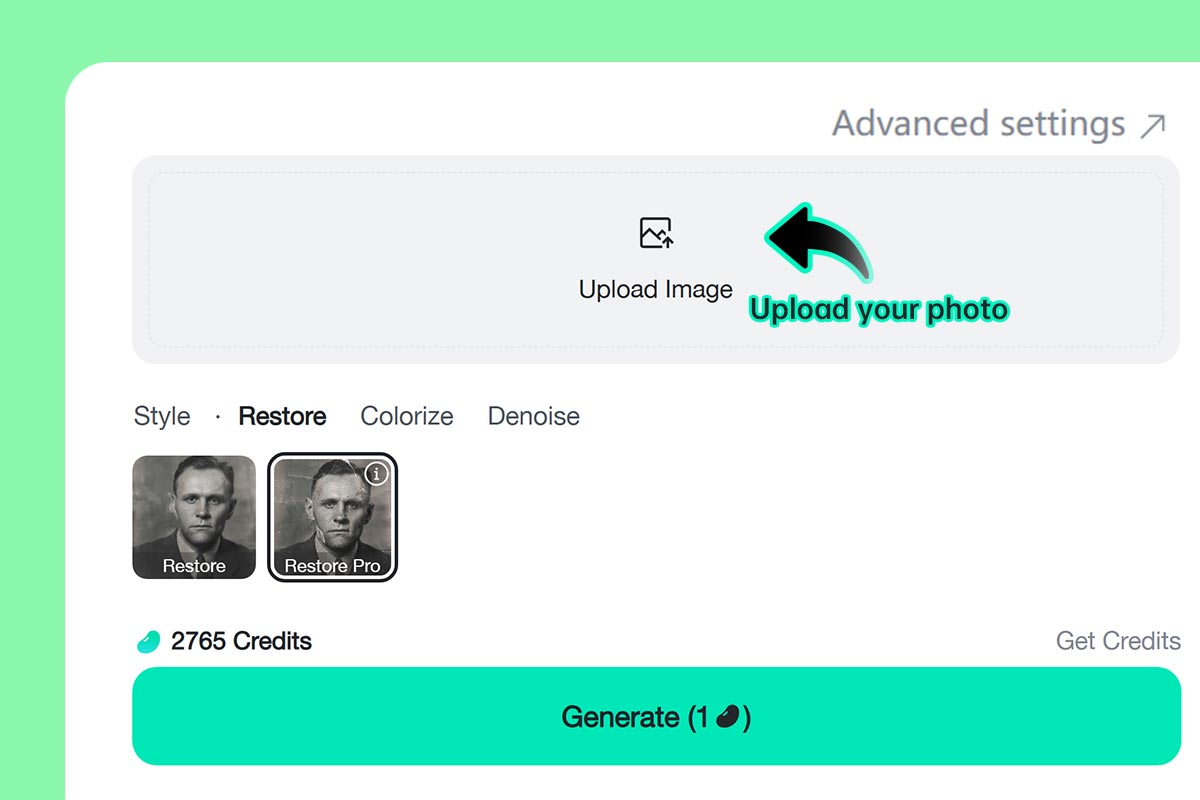Click the Generate button text
The height and width of the screenshot is (800, 1200).
click(656, 717)
